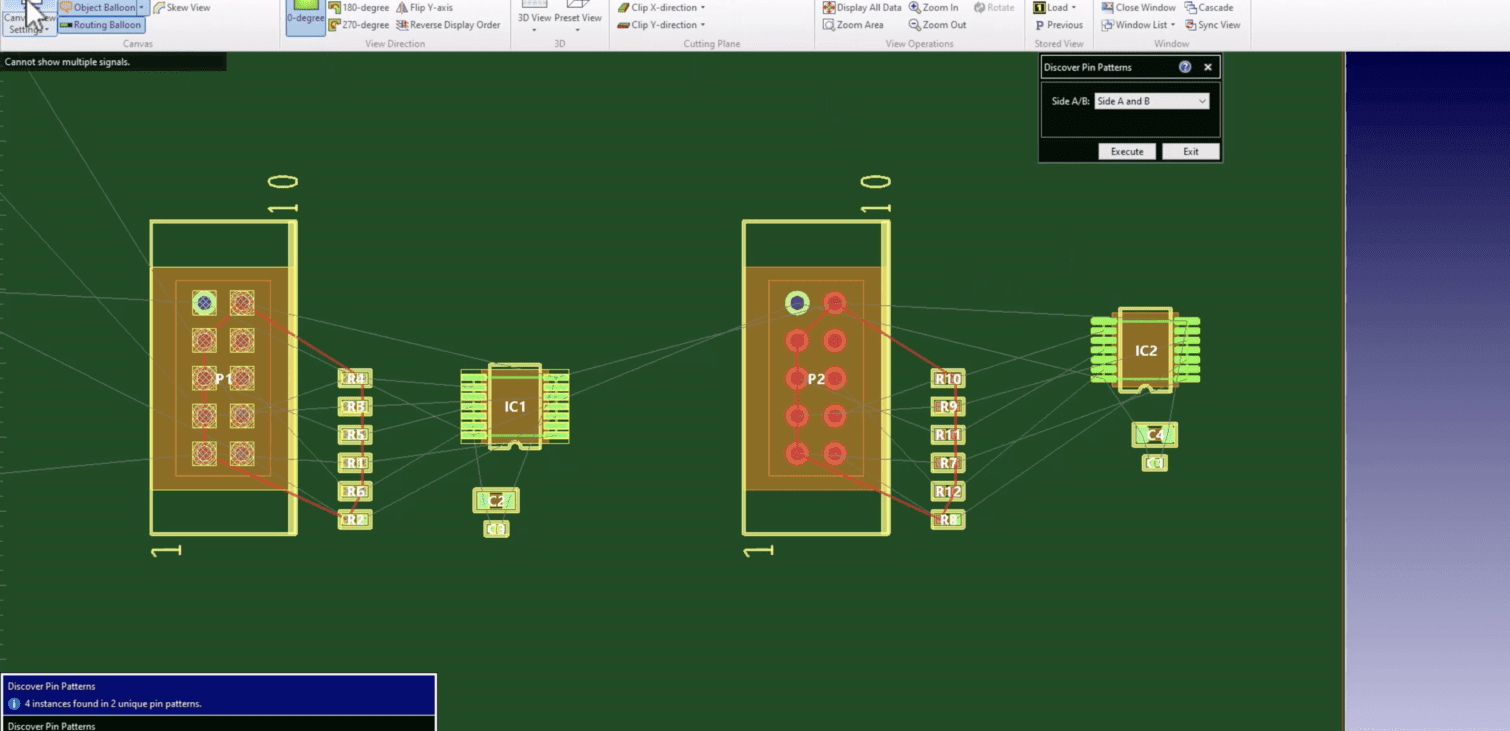
Task: Click Zoom In
Action: [x=934, y=7]
